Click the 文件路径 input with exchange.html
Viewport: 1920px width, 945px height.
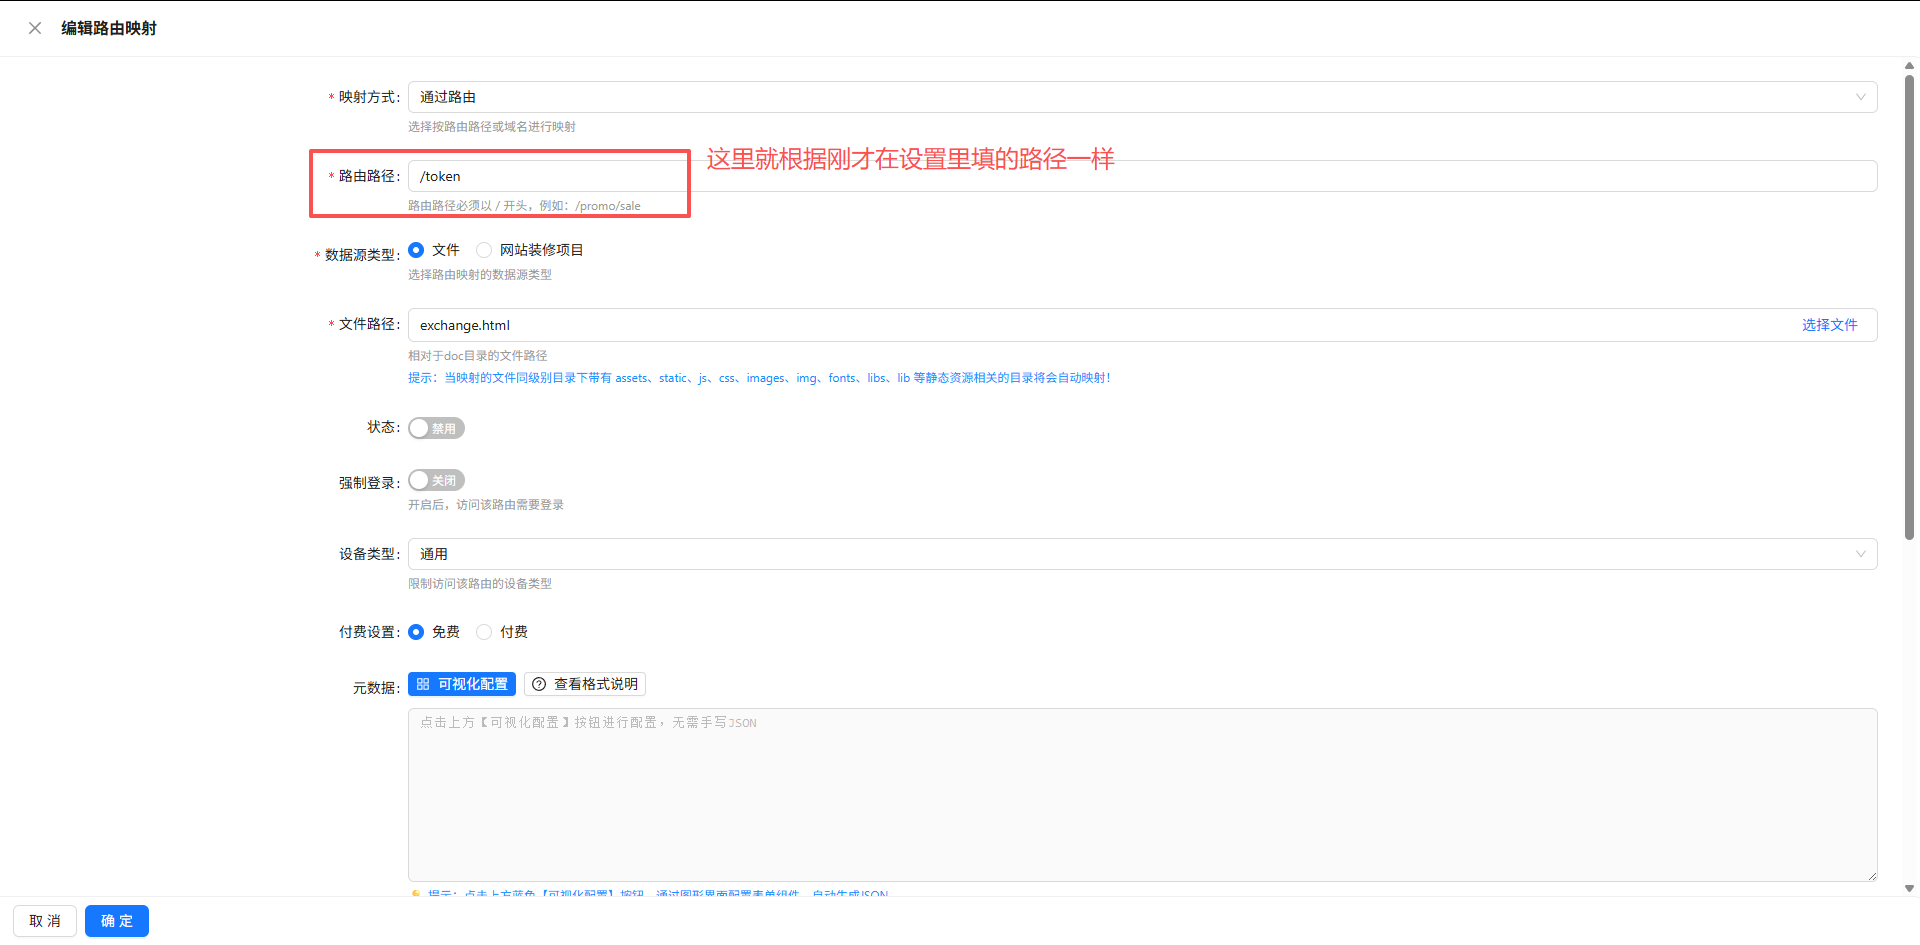coord(1100,325)
